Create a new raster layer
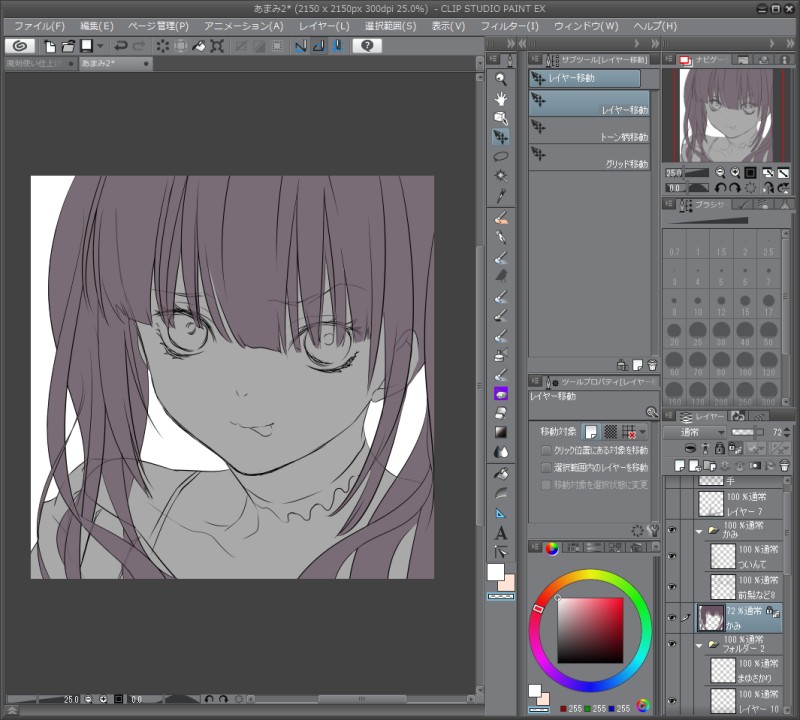800x720 pixels. [x=680, y=465]
